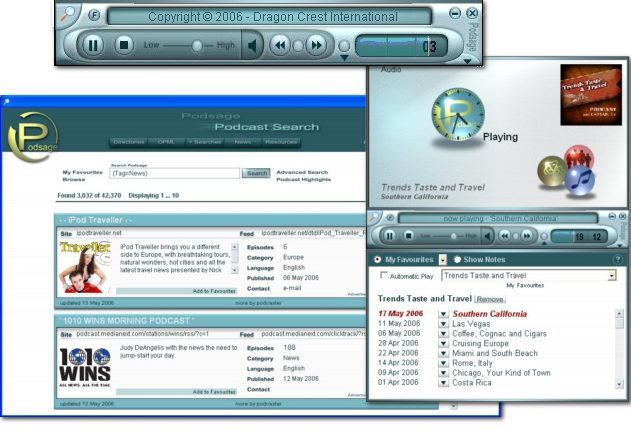
Task: Open 'more by podcaster' under iPod Traveller
Action: (258, 303)
